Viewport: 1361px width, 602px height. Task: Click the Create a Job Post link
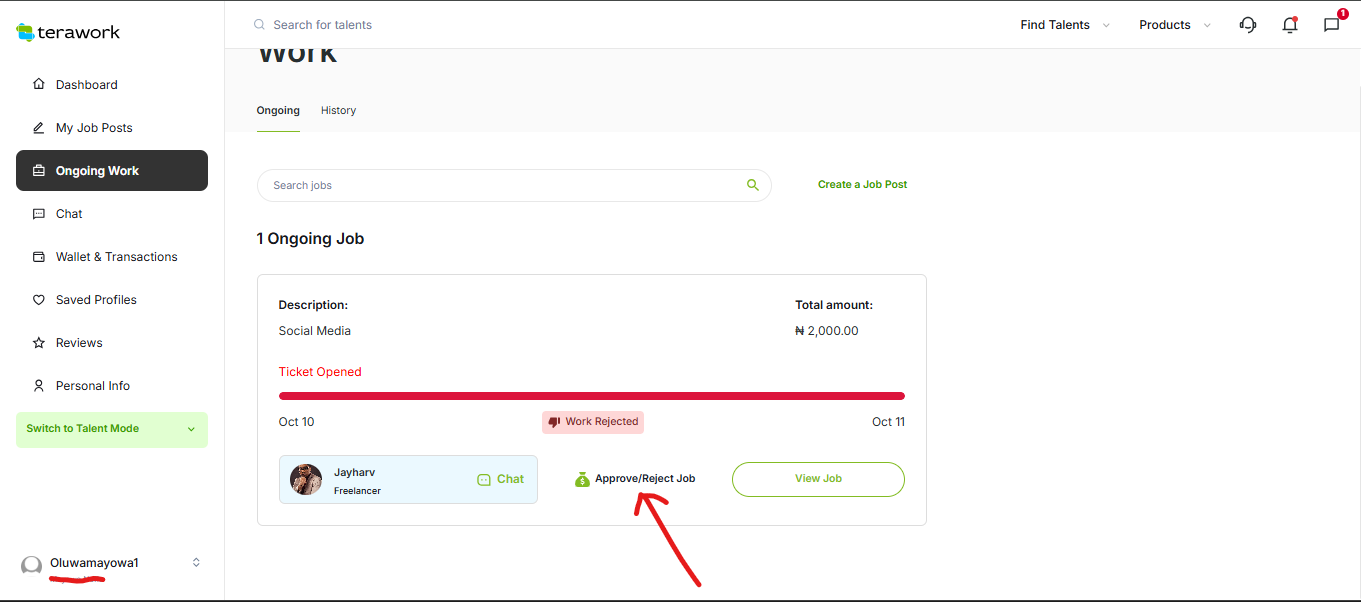862,185
